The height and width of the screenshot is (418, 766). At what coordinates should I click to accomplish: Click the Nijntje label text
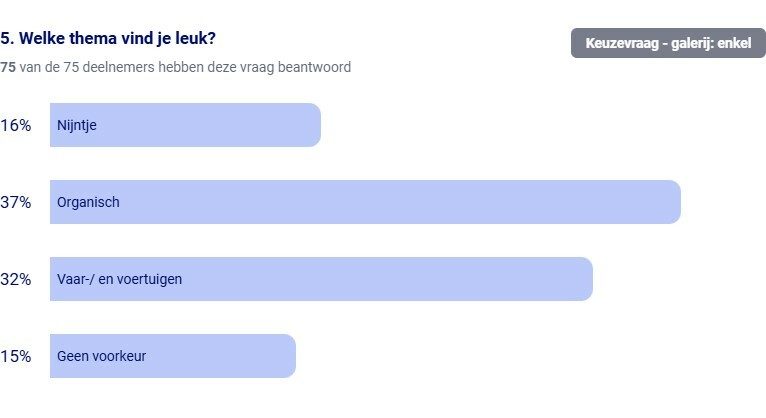tap(77, 125)
